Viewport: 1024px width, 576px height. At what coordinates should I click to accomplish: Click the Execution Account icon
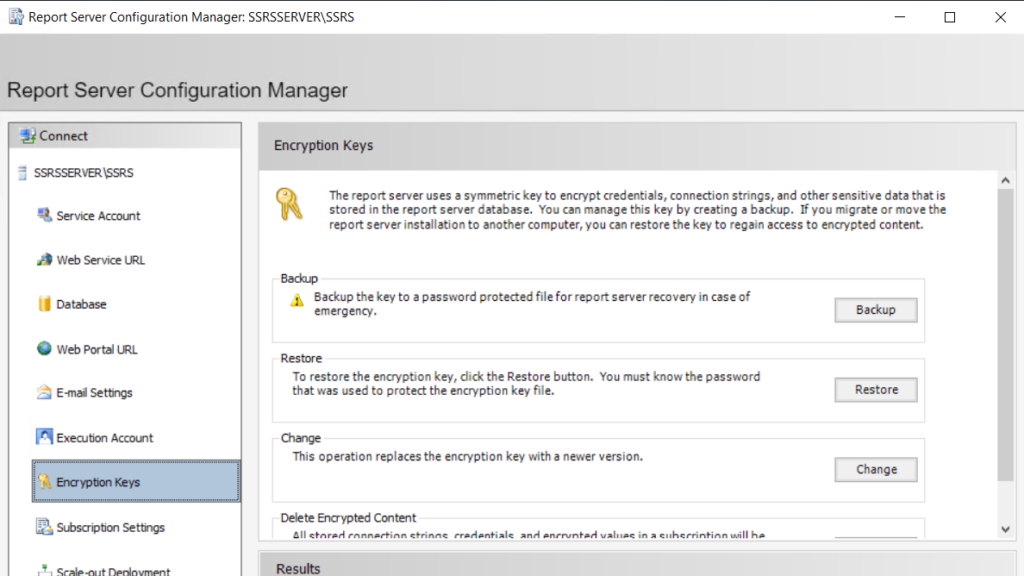44,437
